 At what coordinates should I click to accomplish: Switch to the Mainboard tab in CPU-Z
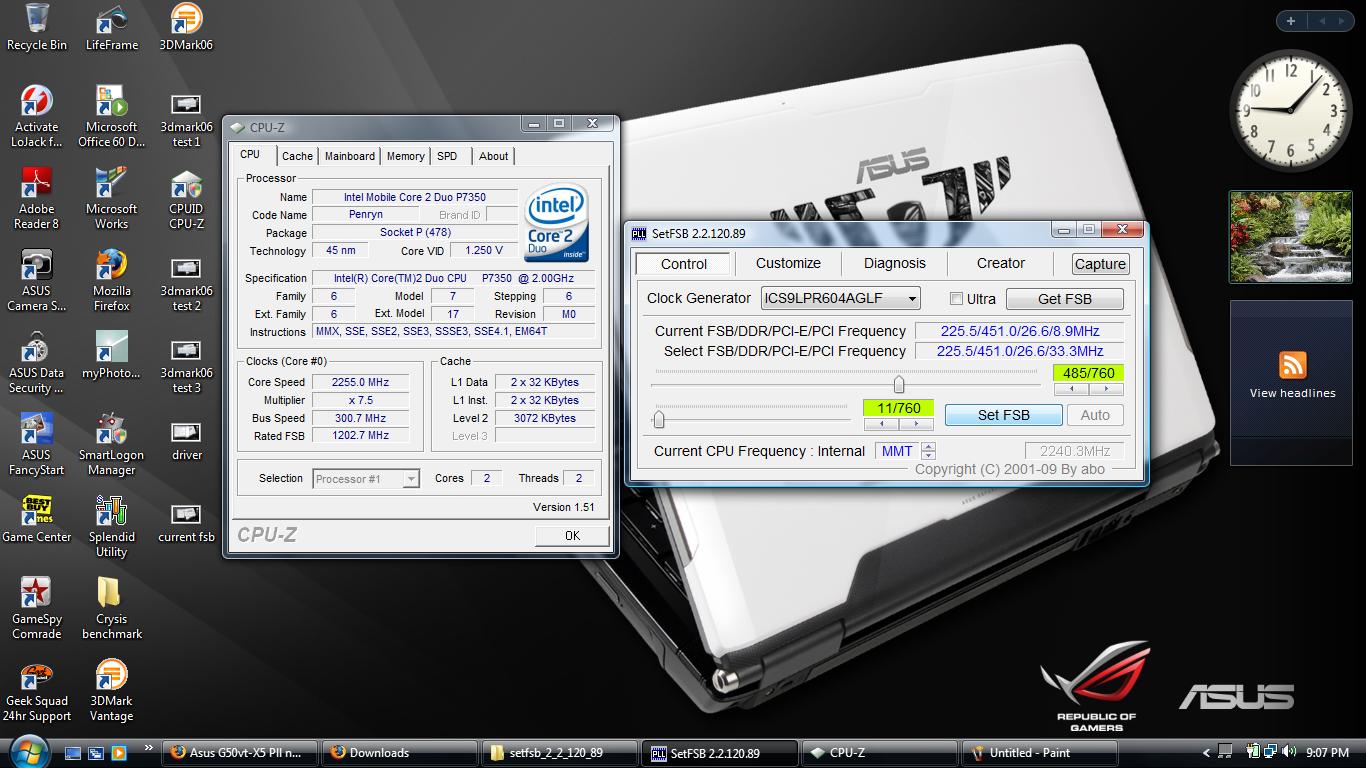(350, 156)
